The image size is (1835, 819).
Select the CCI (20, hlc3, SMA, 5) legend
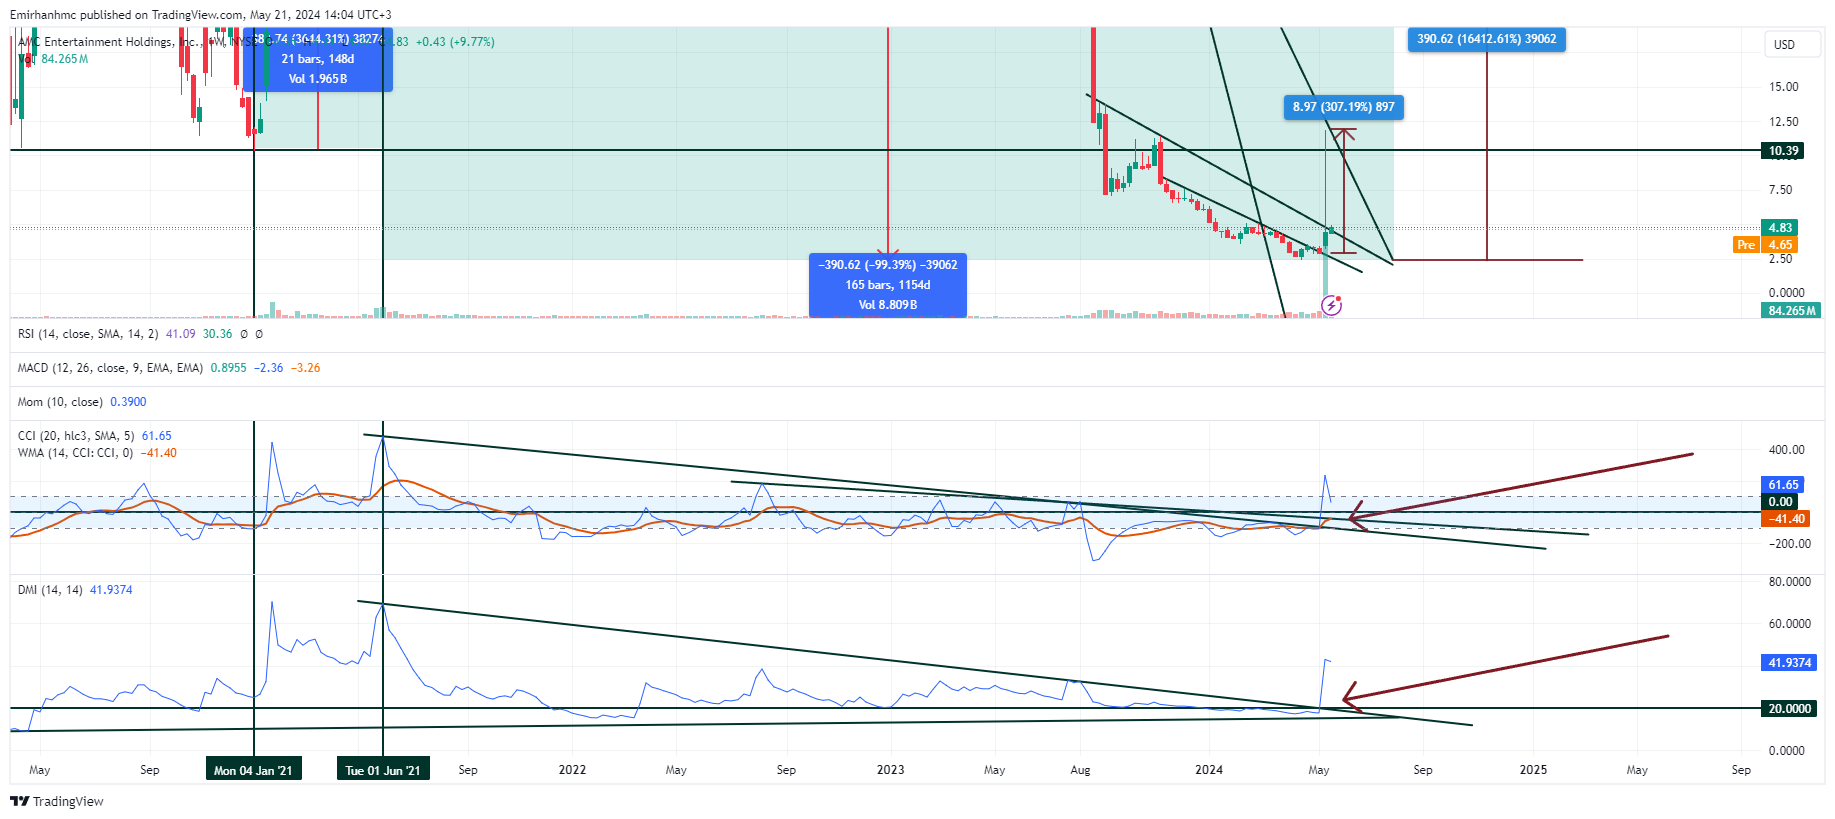(x=76, y=436)
